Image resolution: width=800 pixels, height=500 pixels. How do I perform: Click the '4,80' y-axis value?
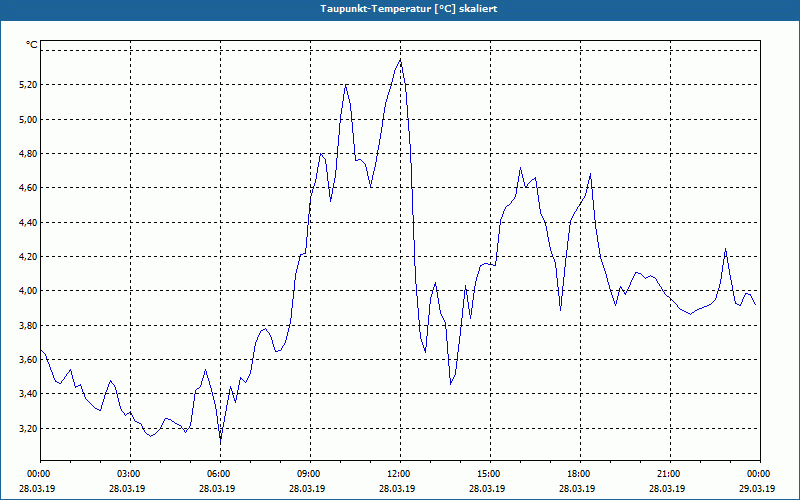(28, 154)
